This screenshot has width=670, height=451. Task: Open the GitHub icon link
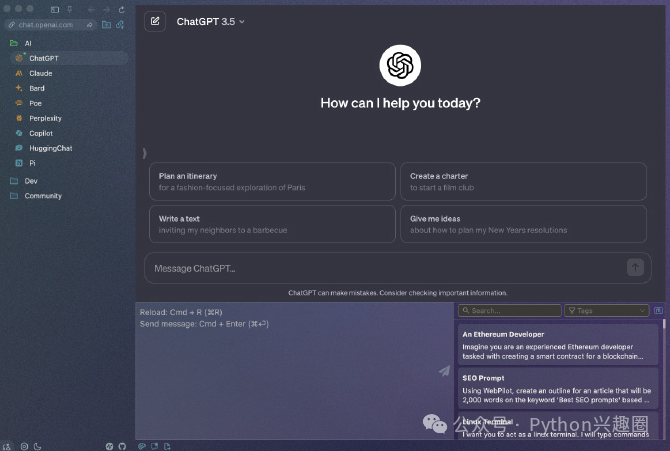pos(122,446)
